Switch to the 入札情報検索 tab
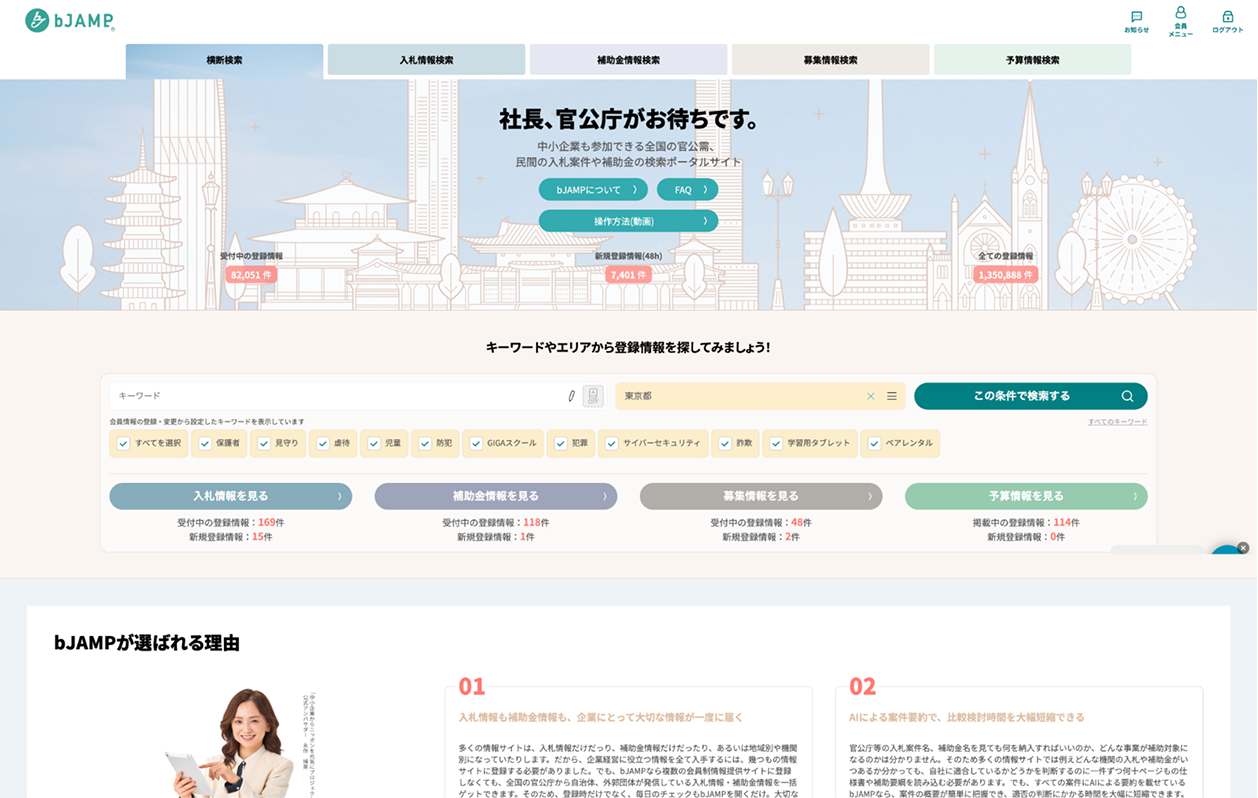1258x798 pixels. coord(426,60)
